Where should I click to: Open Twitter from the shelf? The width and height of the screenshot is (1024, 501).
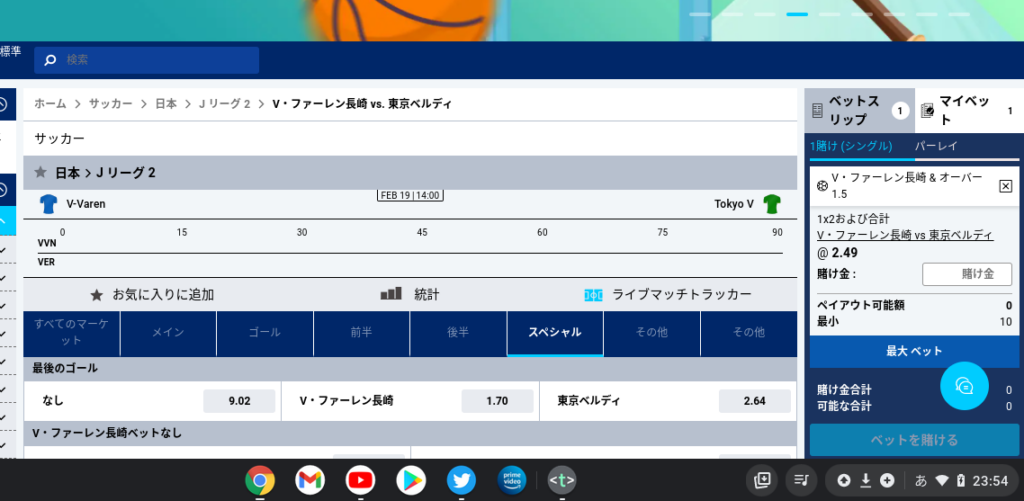coord(461,481)
